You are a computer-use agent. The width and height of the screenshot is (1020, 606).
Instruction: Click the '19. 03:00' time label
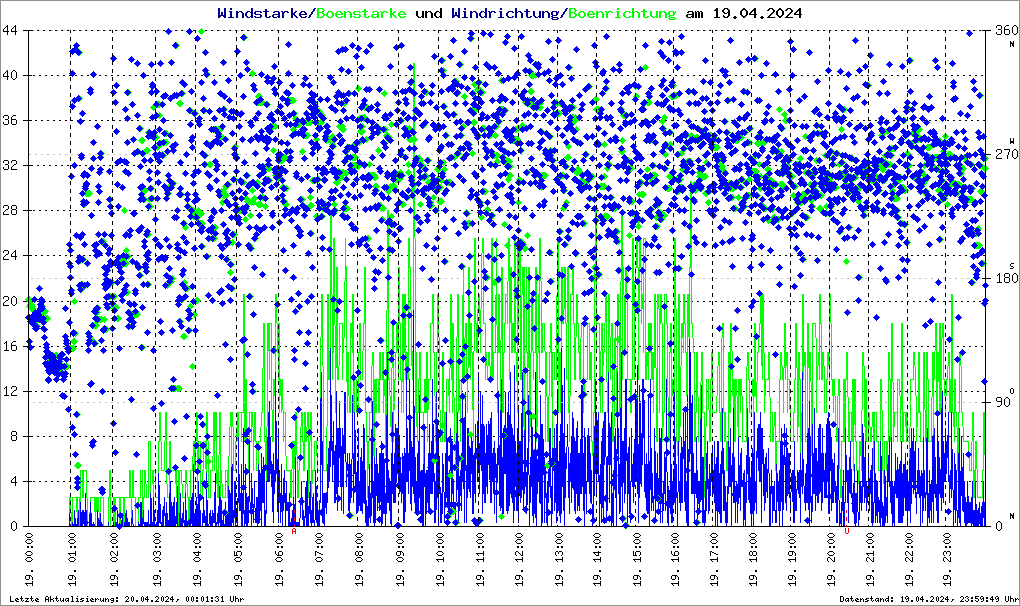tap(157, 560)
